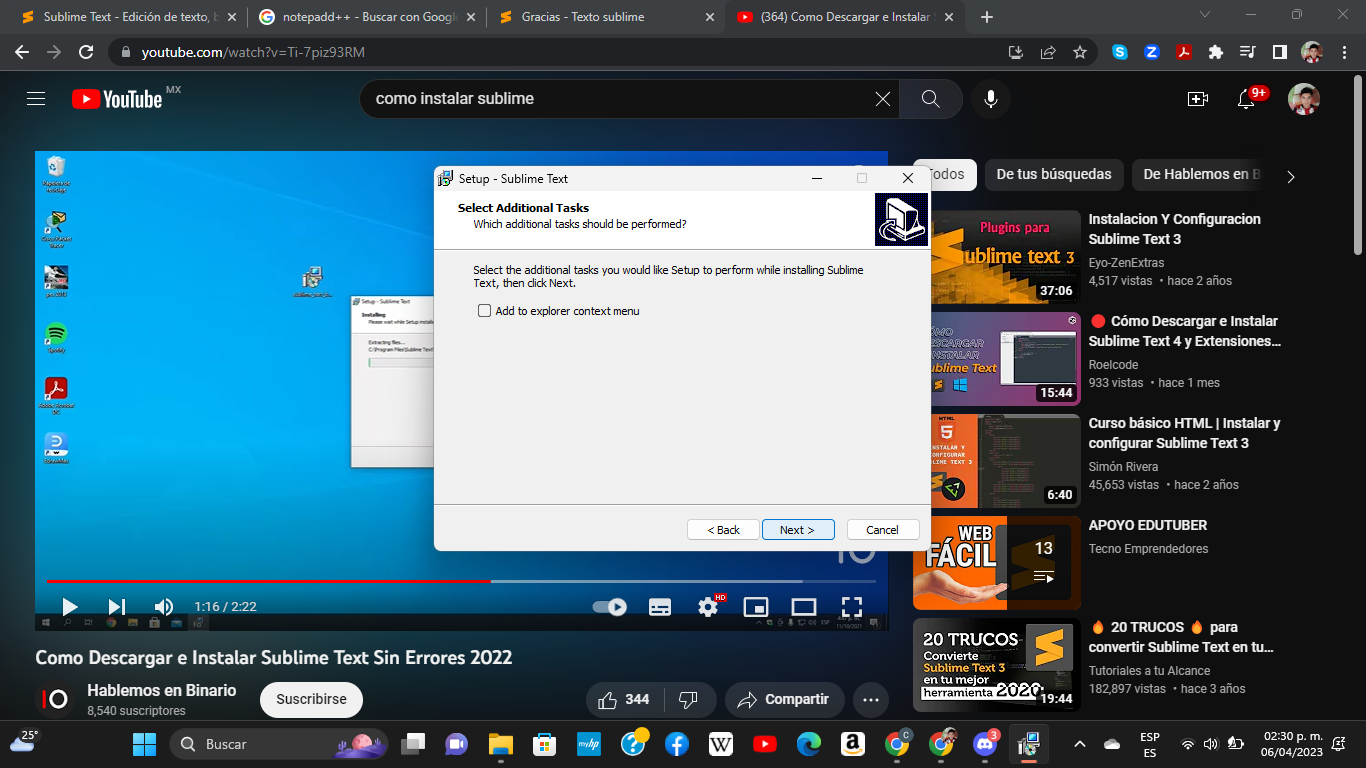This screenshot has width=1366, height=768.
Task: Cancel the Sublime Text setup
Action: 883,530
